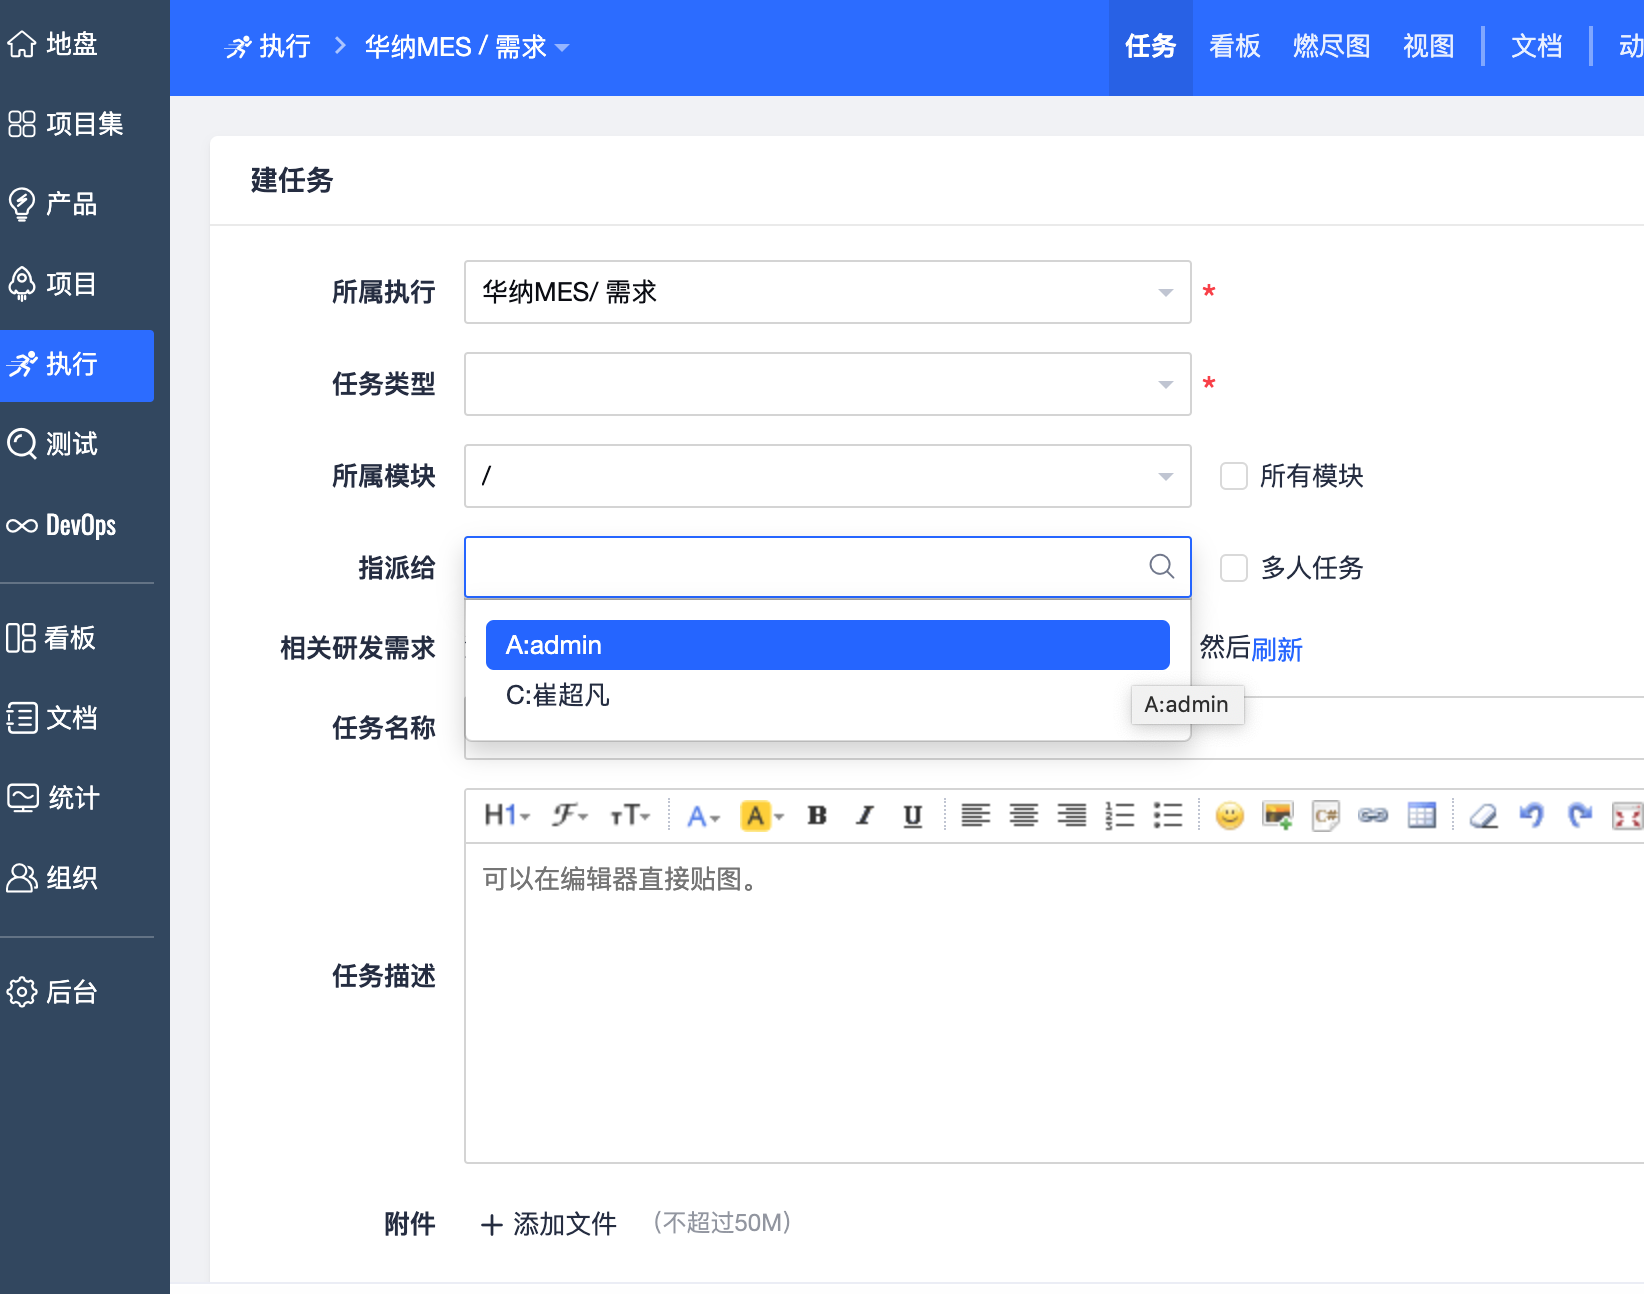Screen dimensions: 1644x1294
Task: Insert a hyperlink via the link icon
Action: [1373, 816]
